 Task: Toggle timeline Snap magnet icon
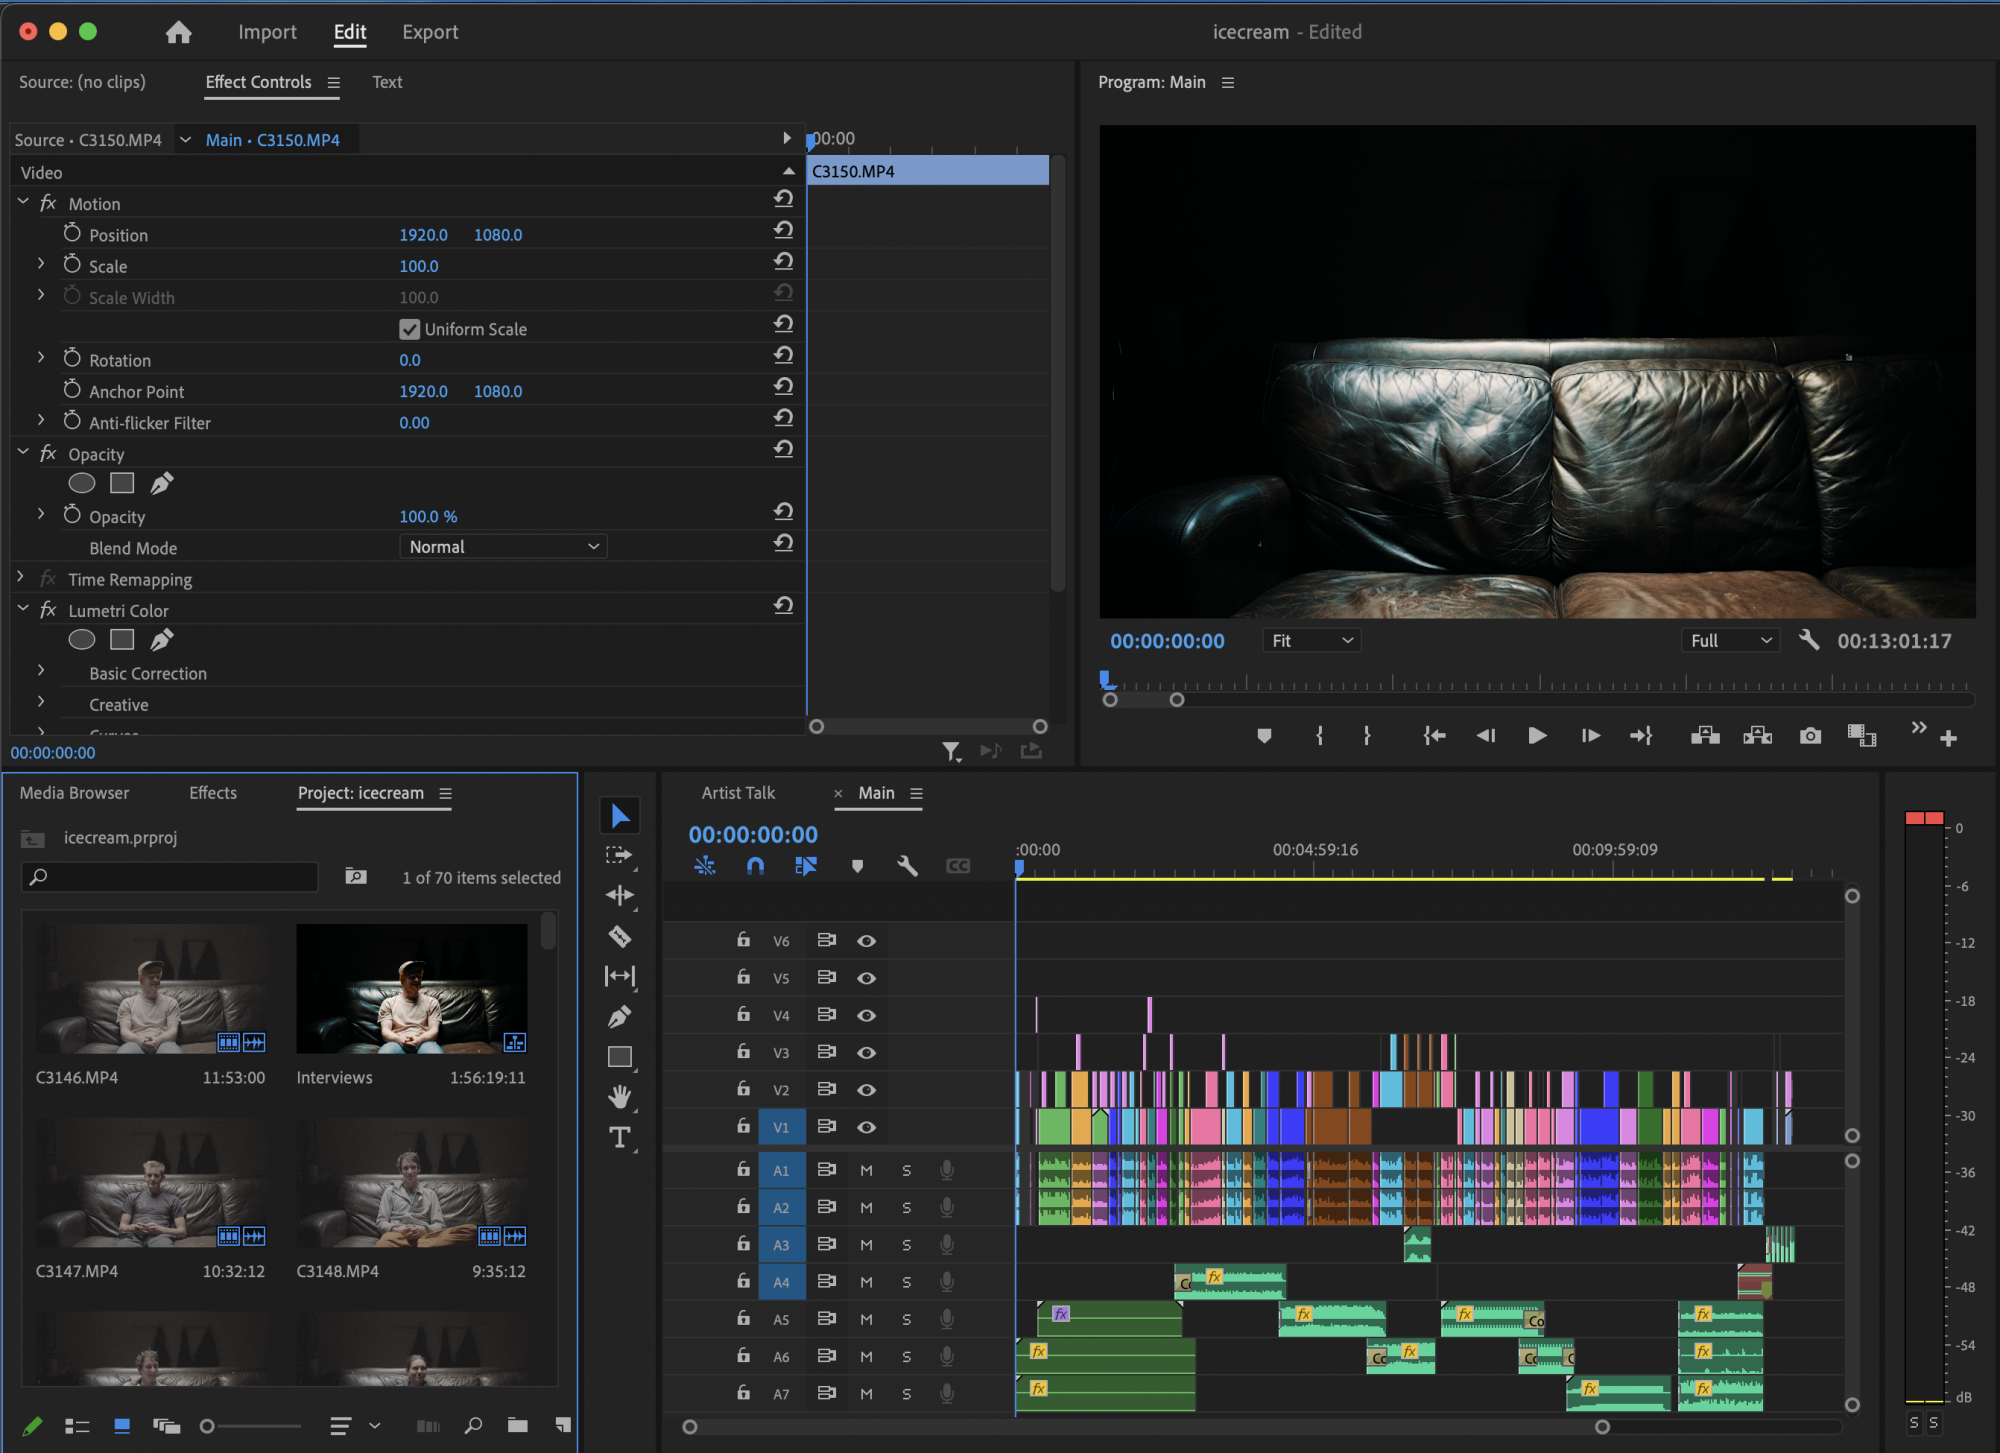click(756, 866)
